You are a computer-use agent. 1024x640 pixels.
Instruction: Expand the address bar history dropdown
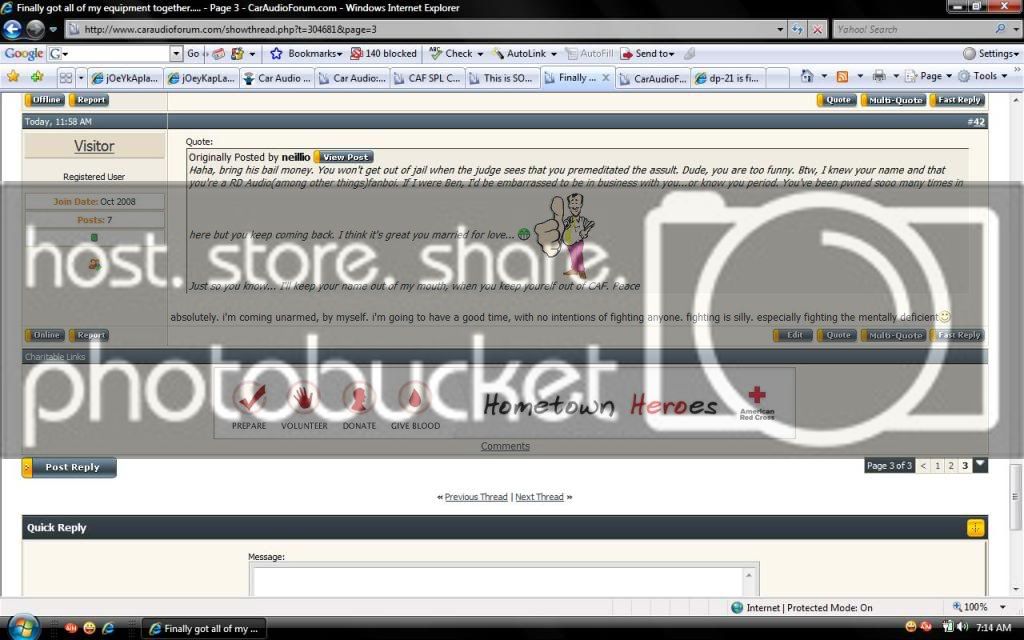point(780,29)
